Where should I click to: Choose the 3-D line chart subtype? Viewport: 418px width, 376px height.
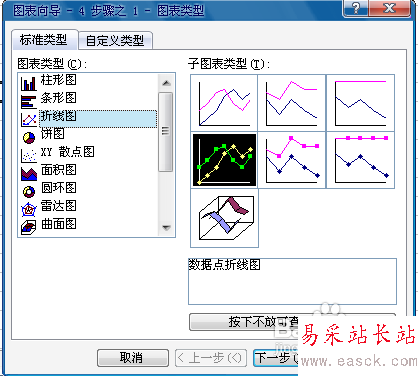(224, 218)
